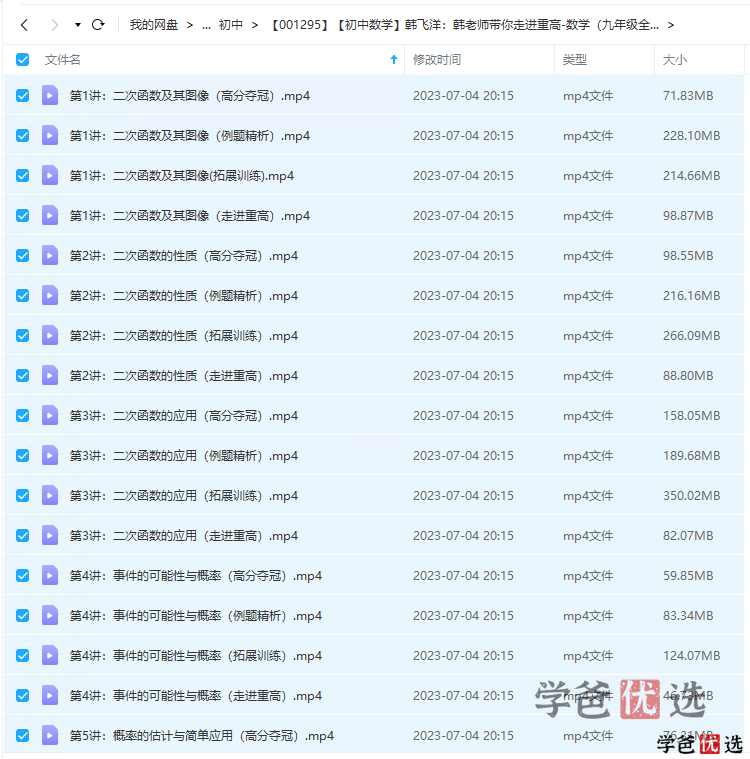Uncheck 第1讲 二次函数及其图像(走进重高) checkbox
The height and width of the screenshot is (759, 750).
pos(22,215)
